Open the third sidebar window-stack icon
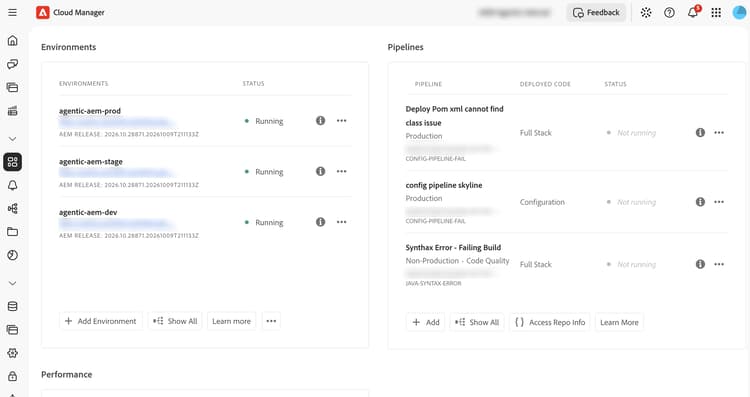 point(12,88)
